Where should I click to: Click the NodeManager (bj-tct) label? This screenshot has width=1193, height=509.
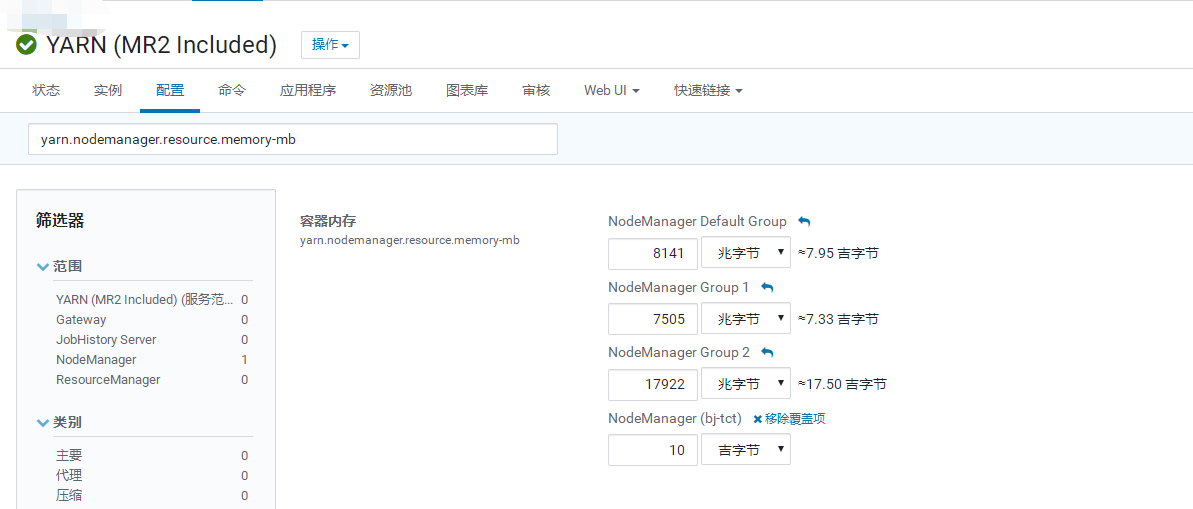point(675,418)
